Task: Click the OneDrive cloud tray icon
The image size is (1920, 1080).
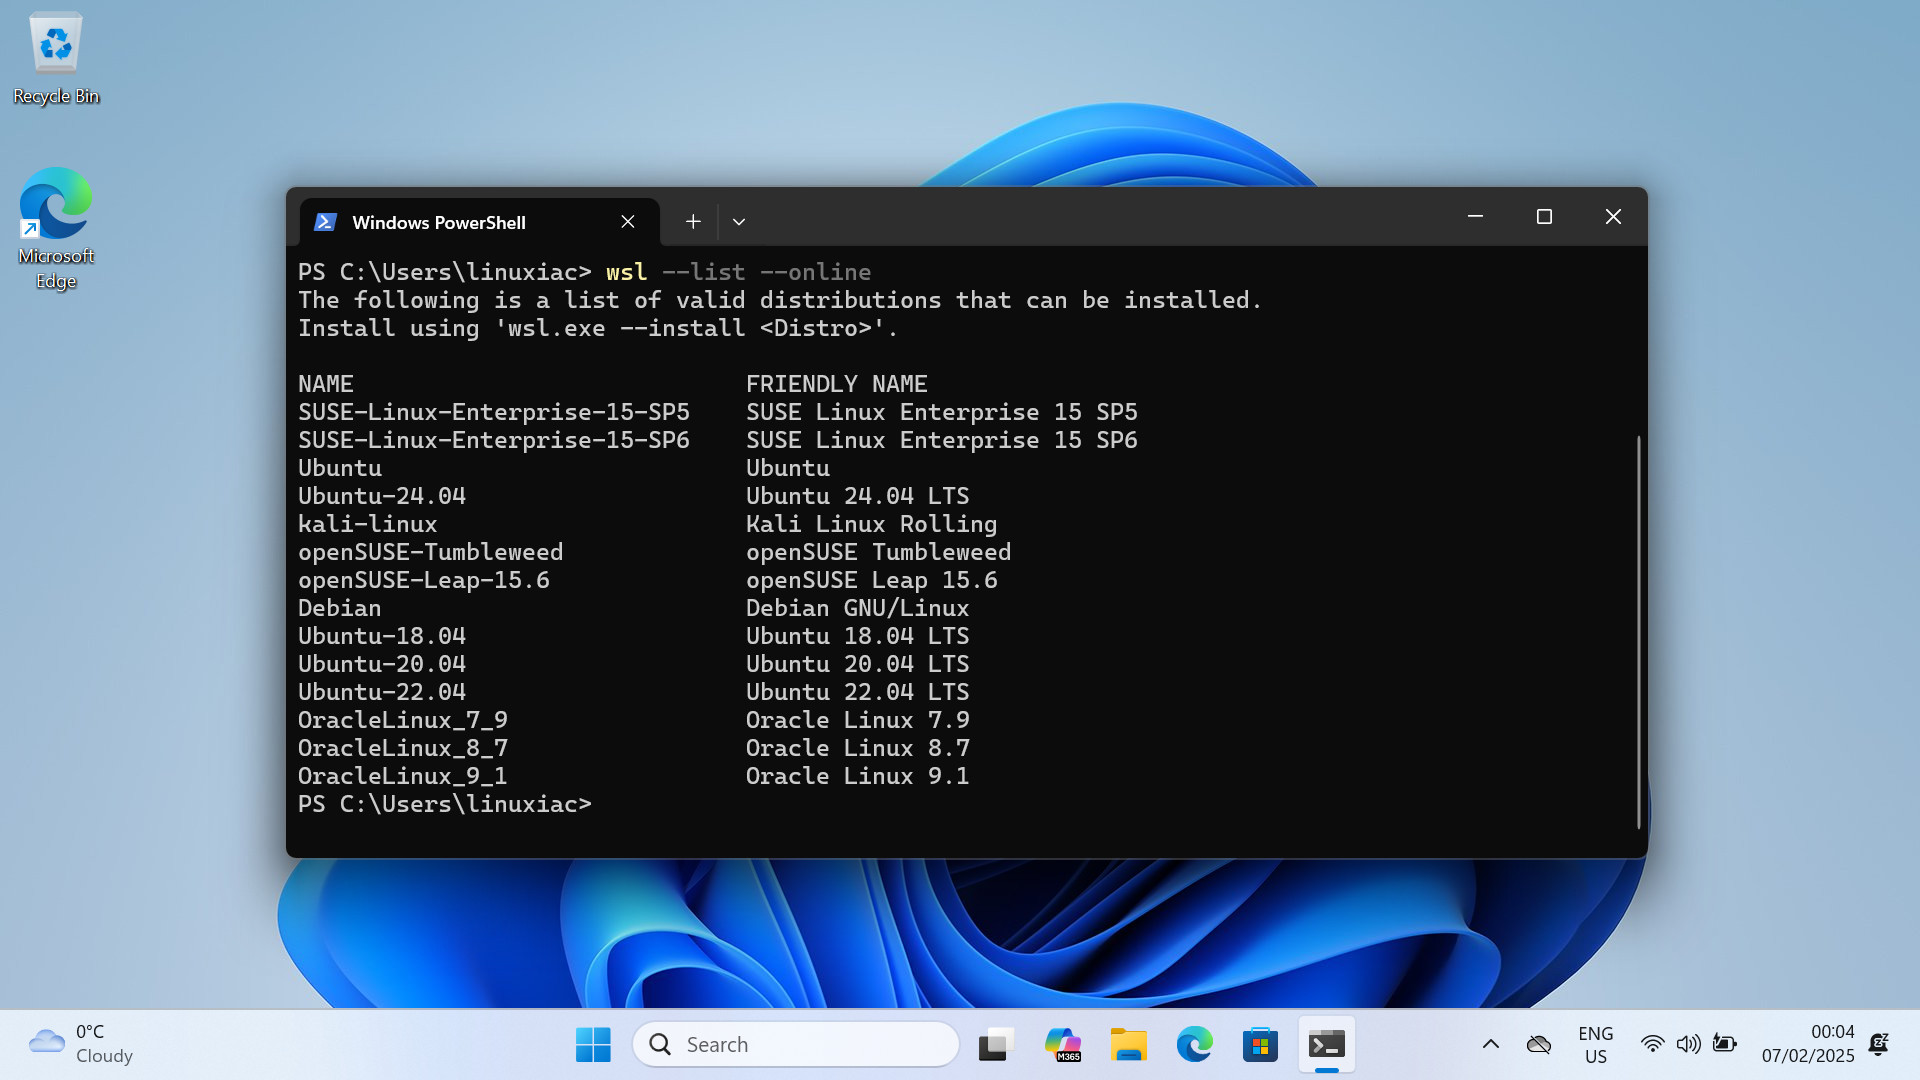Action: (1539, 1045)
